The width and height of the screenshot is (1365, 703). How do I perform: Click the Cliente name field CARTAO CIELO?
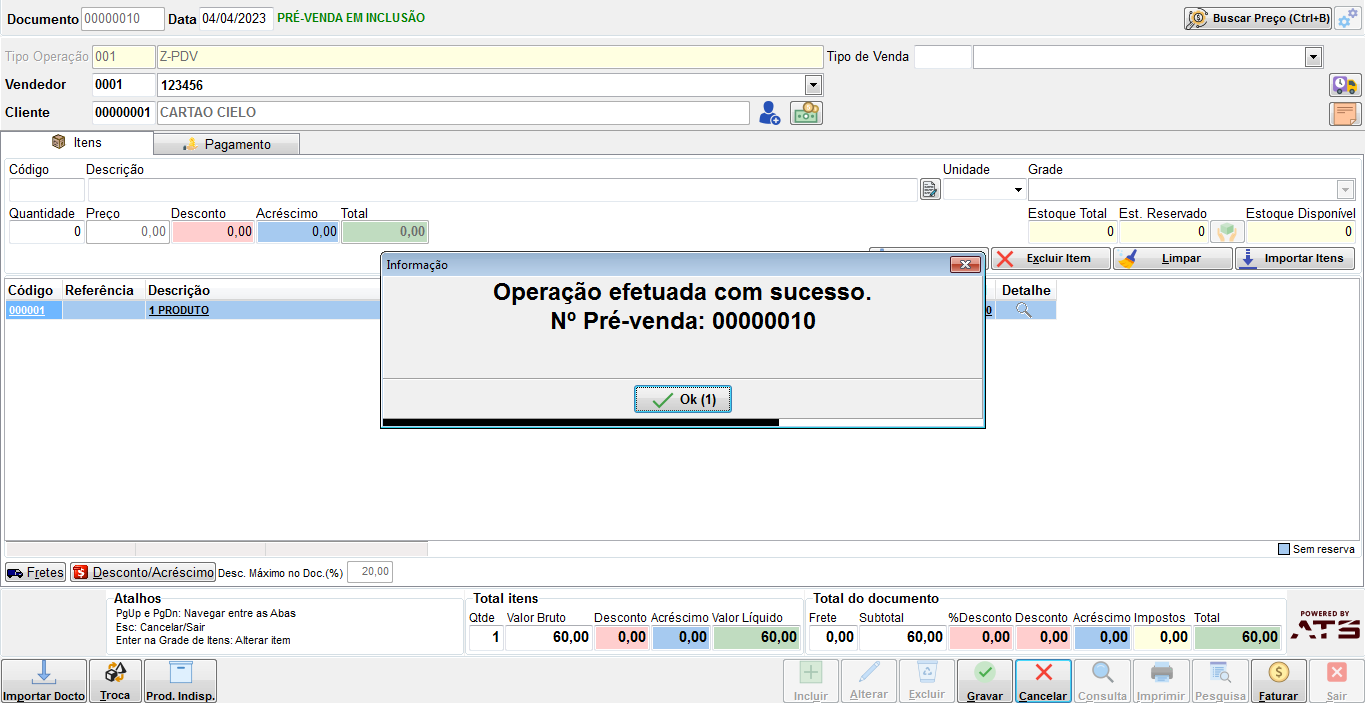(452, 113)
